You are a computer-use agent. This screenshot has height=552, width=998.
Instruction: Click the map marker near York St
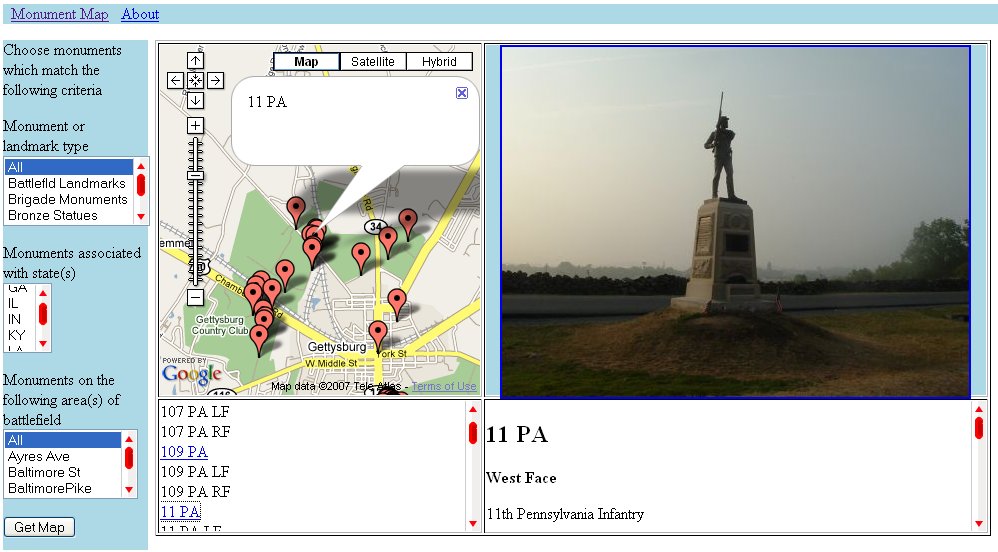point(378,334)
